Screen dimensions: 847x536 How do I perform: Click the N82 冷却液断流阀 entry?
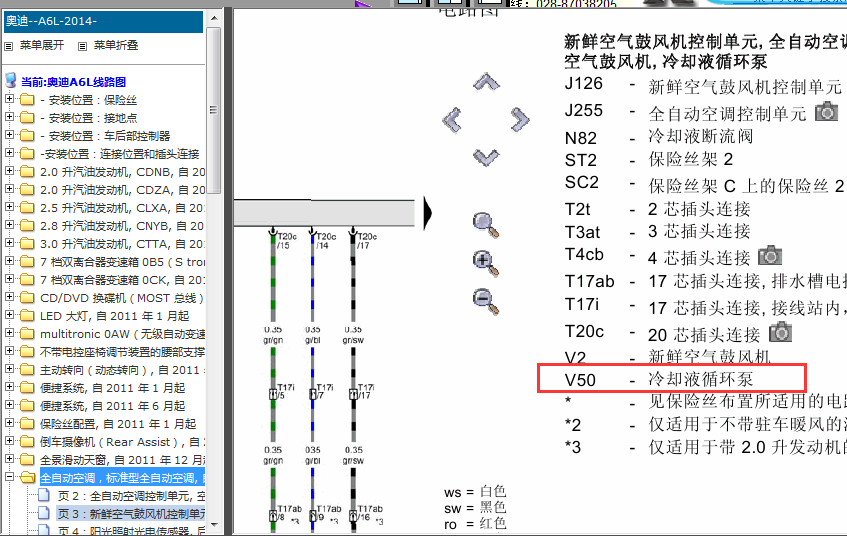coord(658,137)
